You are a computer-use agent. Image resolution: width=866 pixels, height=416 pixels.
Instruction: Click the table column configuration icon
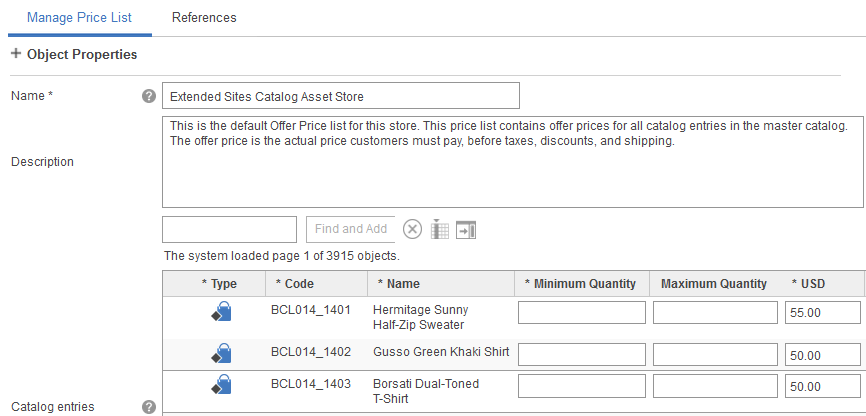tap(440, 230)
